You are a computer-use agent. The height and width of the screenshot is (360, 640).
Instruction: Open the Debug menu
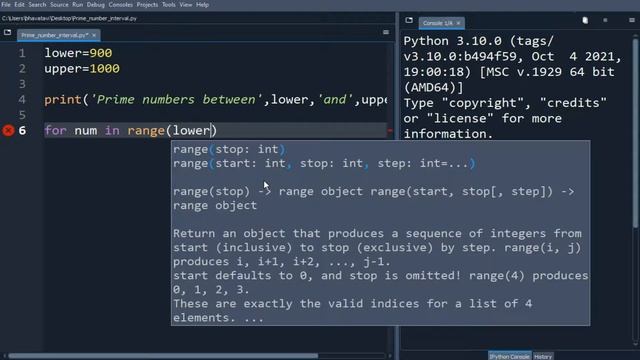coord(96,5)
